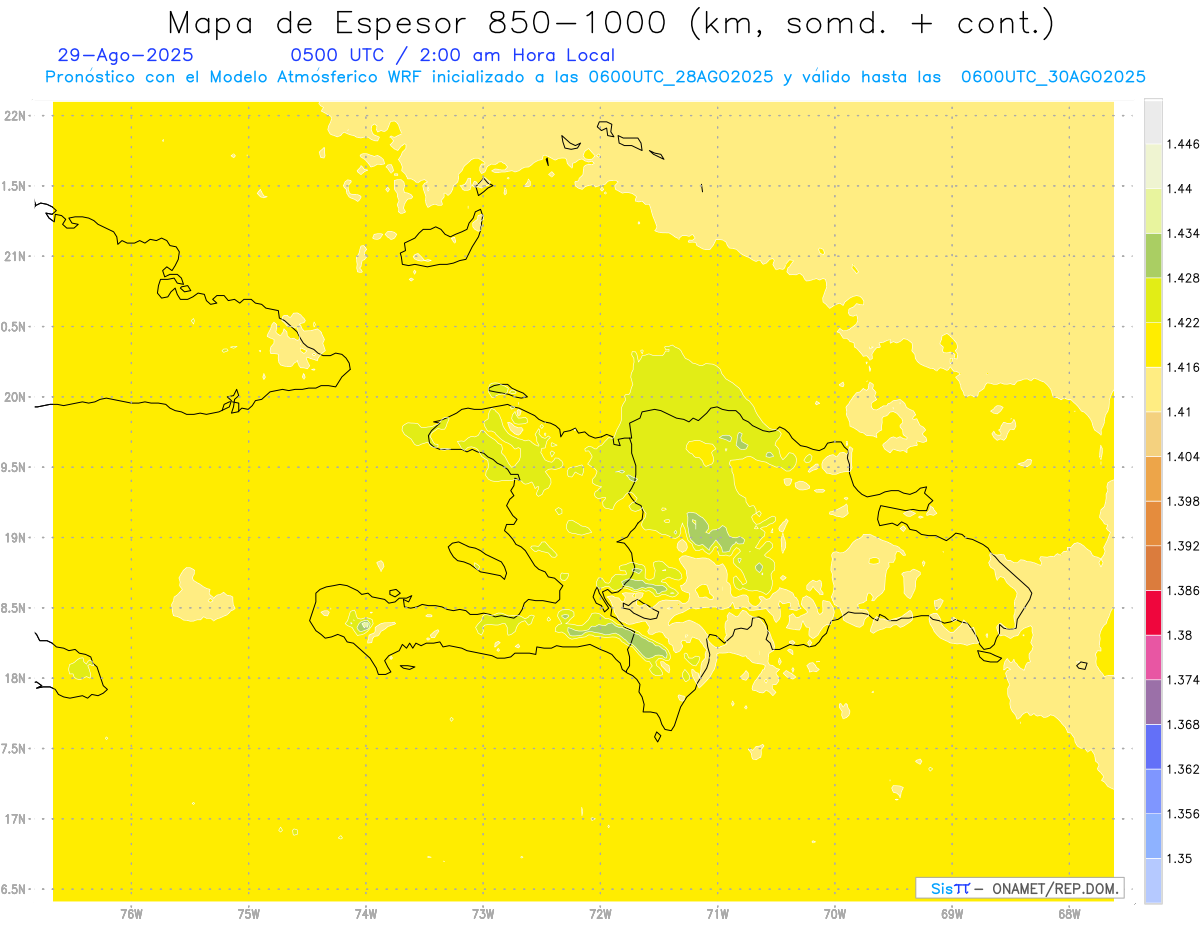Click the longitude label '71W'
1200x927 pixels.
pyautogui.click(x=717, y=912)
